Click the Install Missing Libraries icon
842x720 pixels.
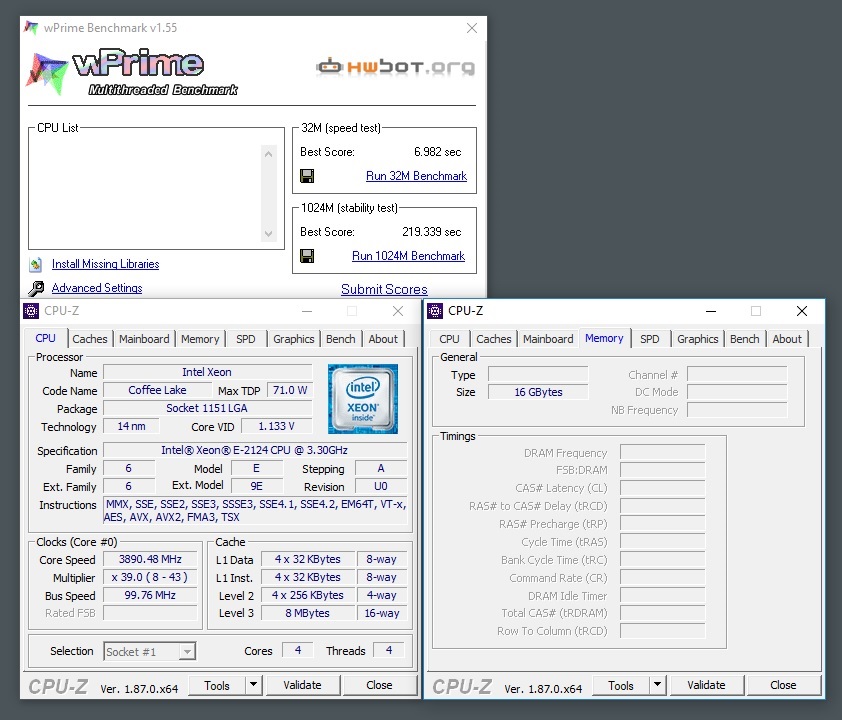tap(36, 264)
